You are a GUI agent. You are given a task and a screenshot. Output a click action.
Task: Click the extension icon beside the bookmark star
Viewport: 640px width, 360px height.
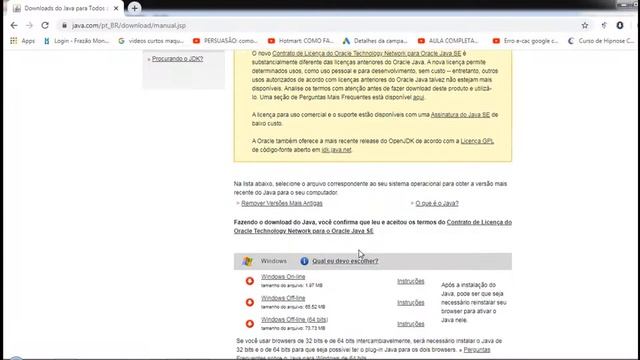point(604,25)
